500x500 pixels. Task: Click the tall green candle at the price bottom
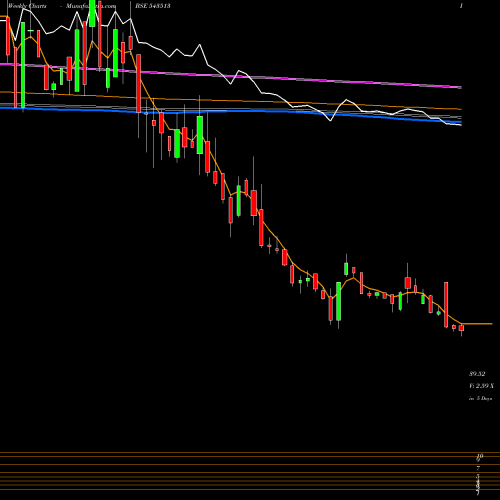point(339,301)
